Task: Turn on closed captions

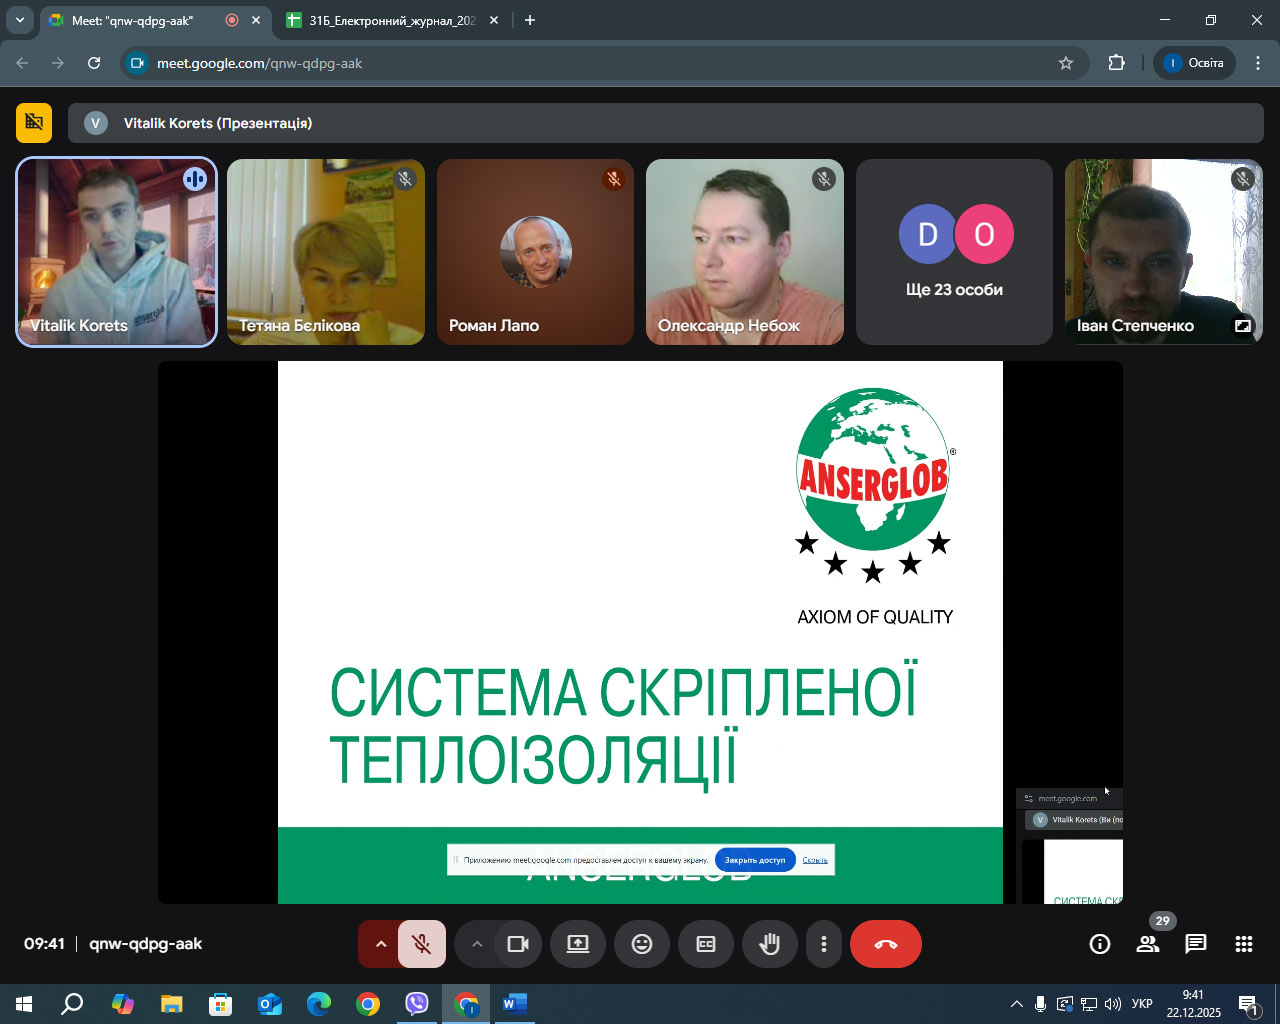Action: 706,944
